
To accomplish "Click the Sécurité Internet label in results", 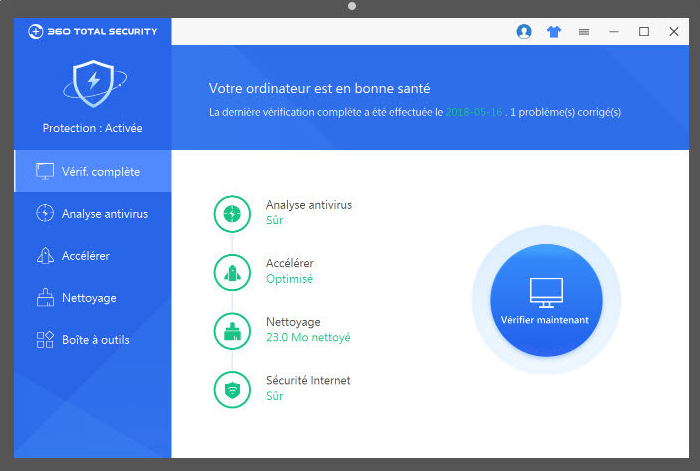I will click(x=308, y=380).
